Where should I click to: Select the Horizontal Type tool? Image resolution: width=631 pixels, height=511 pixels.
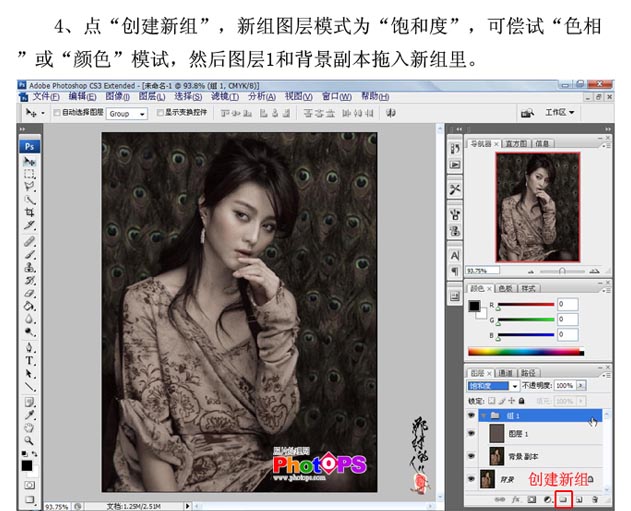[29, 360]
